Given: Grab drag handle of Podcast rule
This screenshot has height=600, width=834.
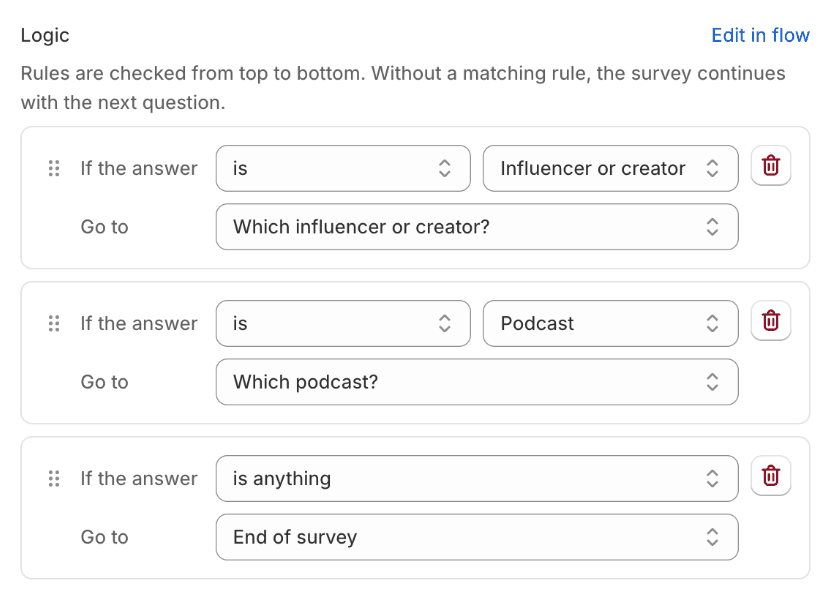Looking at the screenshot, I should click(x=54, y=323).
